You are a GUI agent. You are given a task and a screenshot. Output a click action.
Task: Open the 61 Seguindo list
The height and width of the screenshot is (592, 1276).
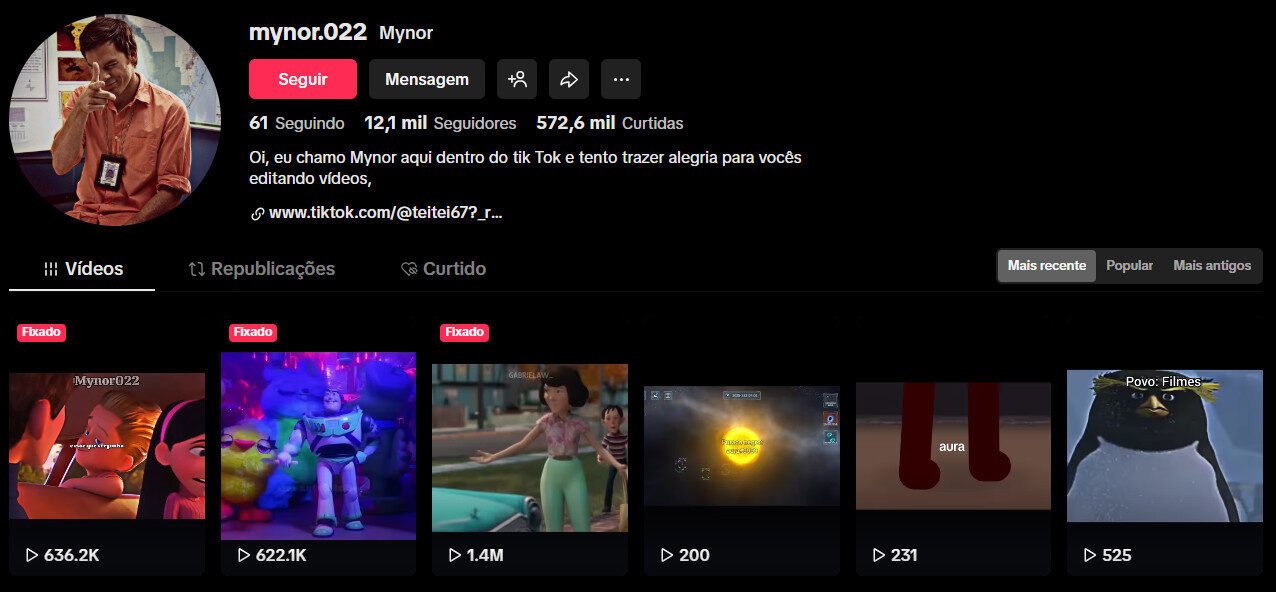pos(297,122)
